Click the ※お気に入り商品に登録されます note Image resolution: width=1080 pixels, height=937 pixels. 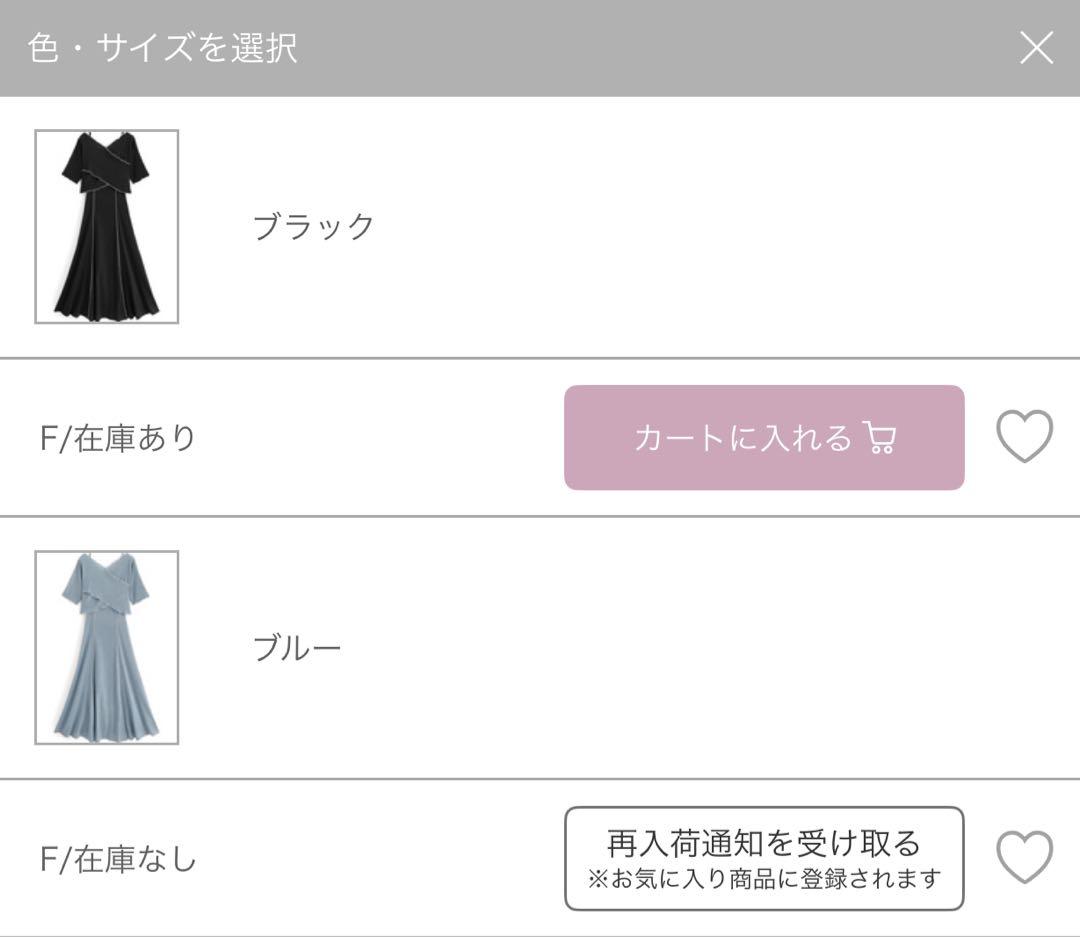click(x=764, y=879)
